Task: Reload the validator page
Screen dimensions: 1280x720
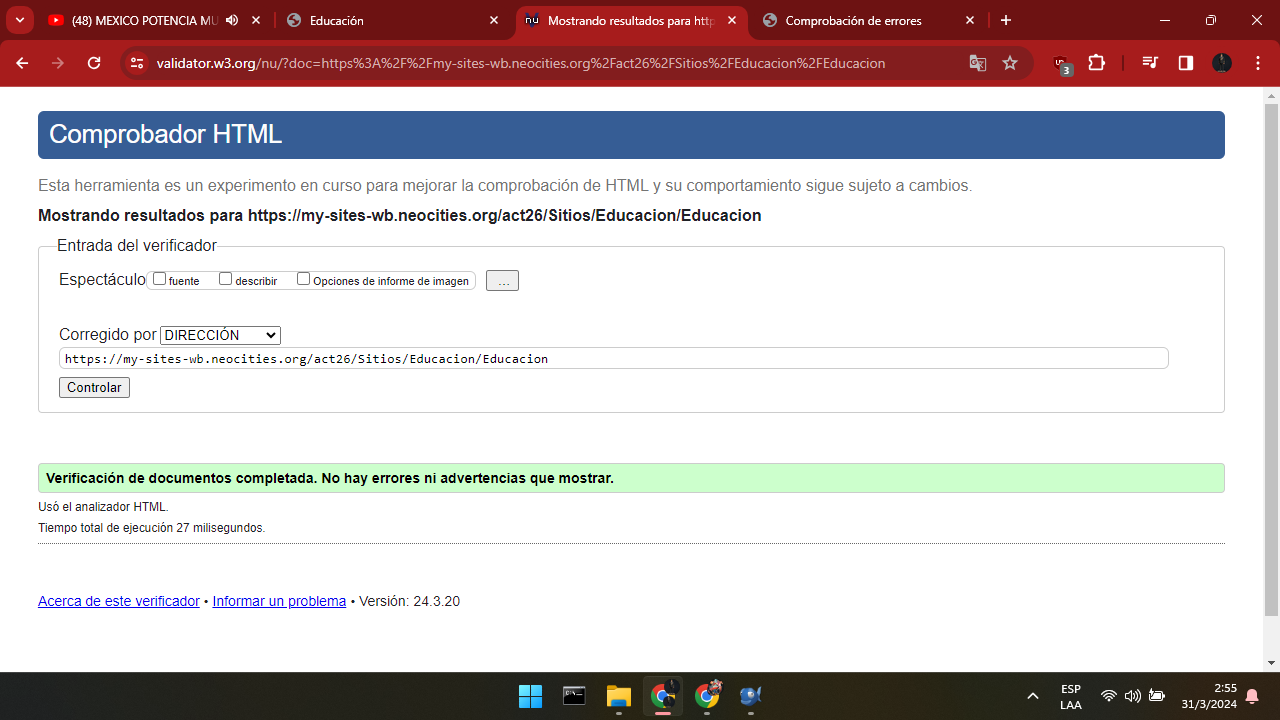Action: [94, 63]
